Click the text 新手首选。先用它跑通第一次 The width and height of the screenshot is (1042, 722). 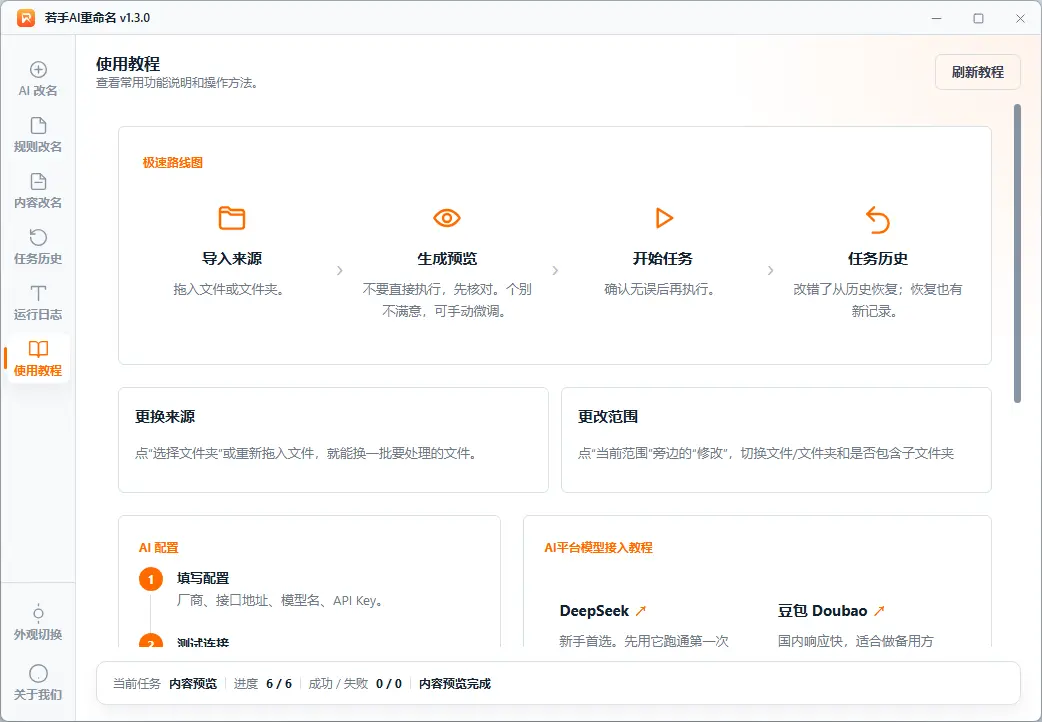point(644,641)
